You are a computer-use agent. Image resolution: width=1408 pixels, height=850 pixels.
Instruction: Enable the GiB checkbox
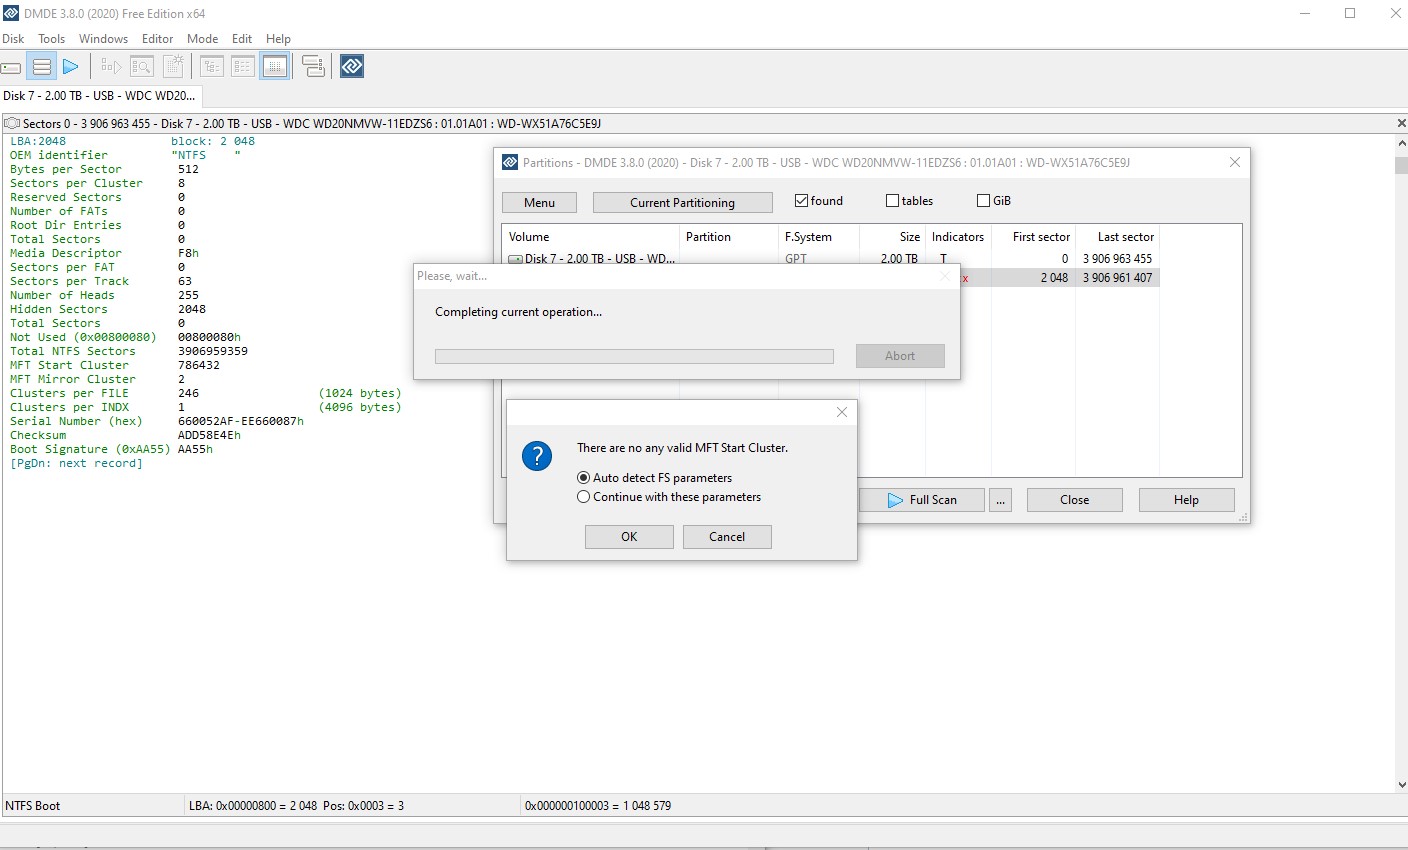pos(983,200)
